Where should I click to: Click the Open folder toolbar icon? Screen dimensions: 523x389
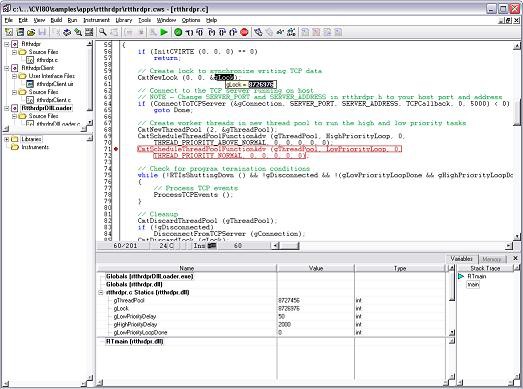(31, 32)
